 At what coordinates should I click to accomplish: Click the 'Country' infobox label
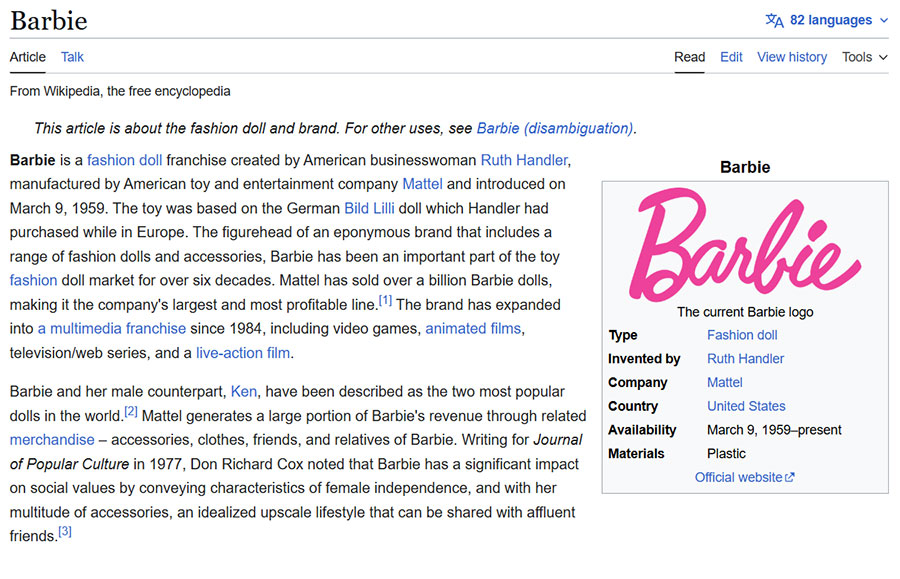(633, 406)
